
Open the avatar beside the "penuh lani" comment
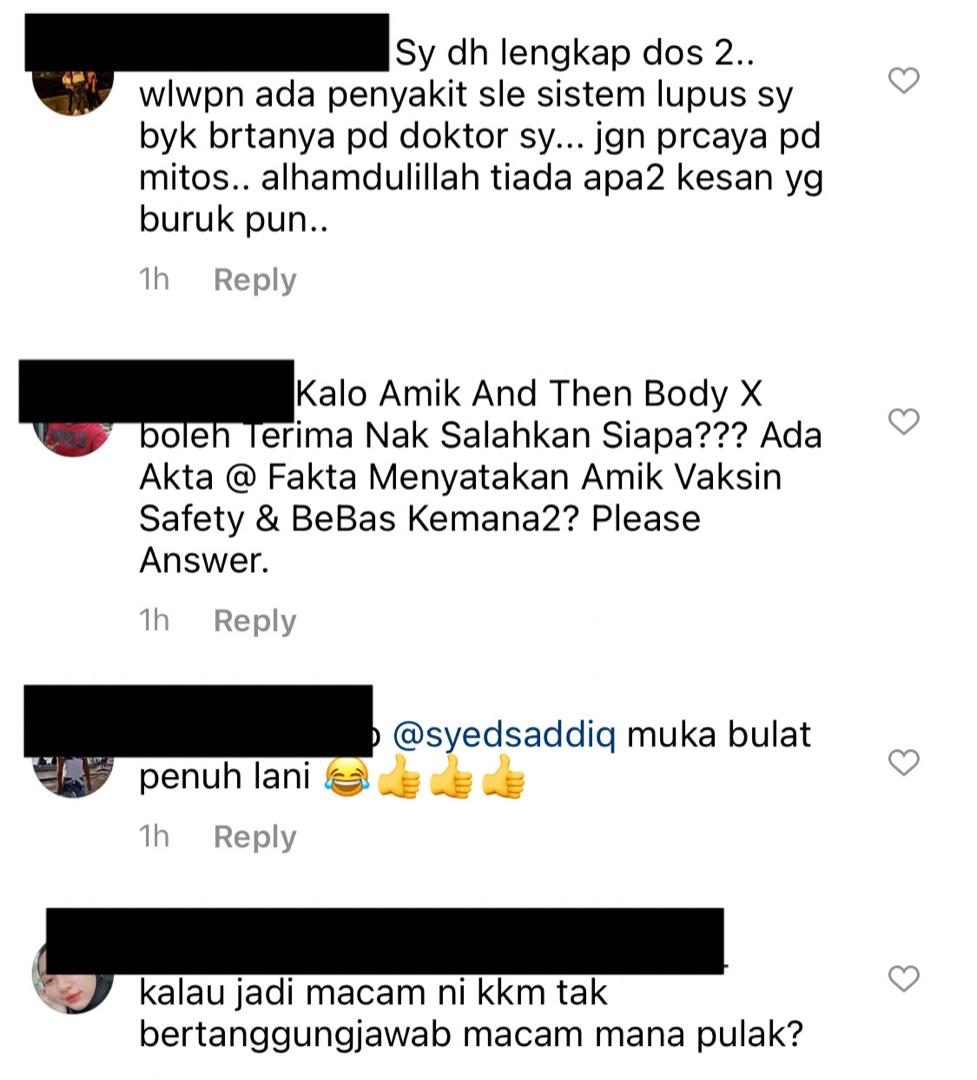click(x=73, y=776)
